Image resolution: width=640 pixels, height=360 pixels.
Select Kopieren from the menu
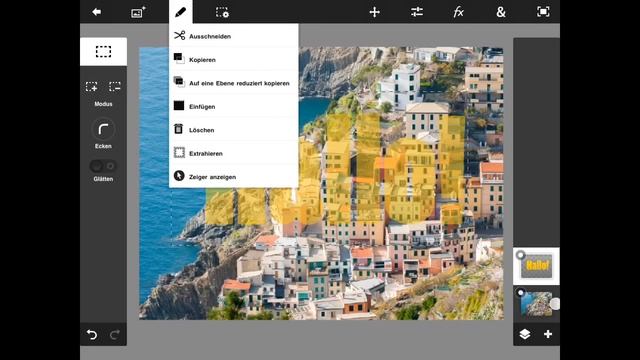[233, 59]
